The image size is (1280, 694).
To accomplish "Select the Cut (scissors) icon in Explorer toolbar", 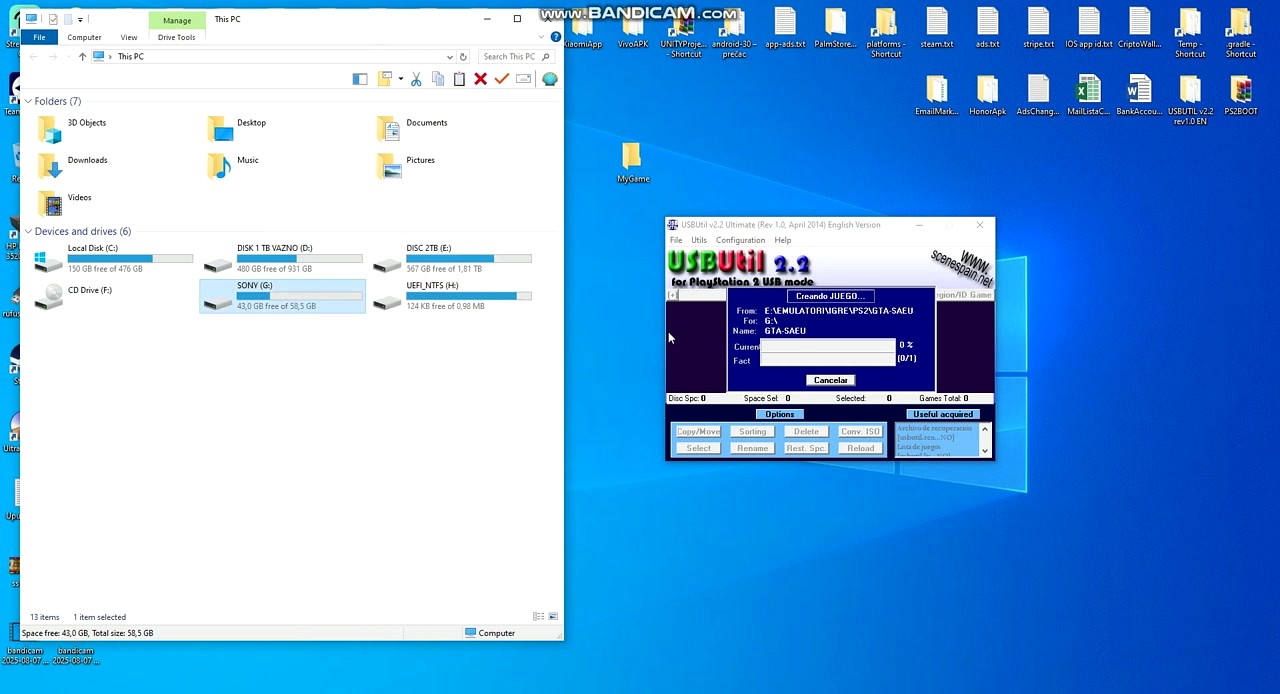I will (416, 79).
